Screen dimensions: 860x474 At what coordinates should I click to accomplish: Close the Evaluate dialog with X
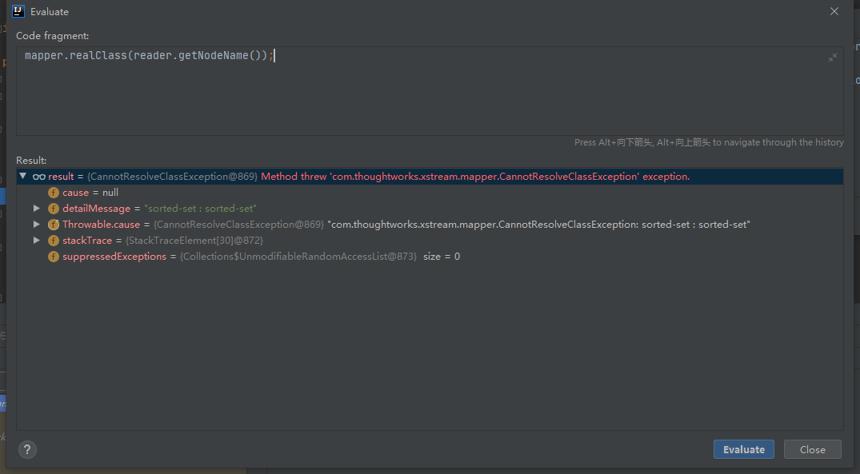click(x=834, y=12)
